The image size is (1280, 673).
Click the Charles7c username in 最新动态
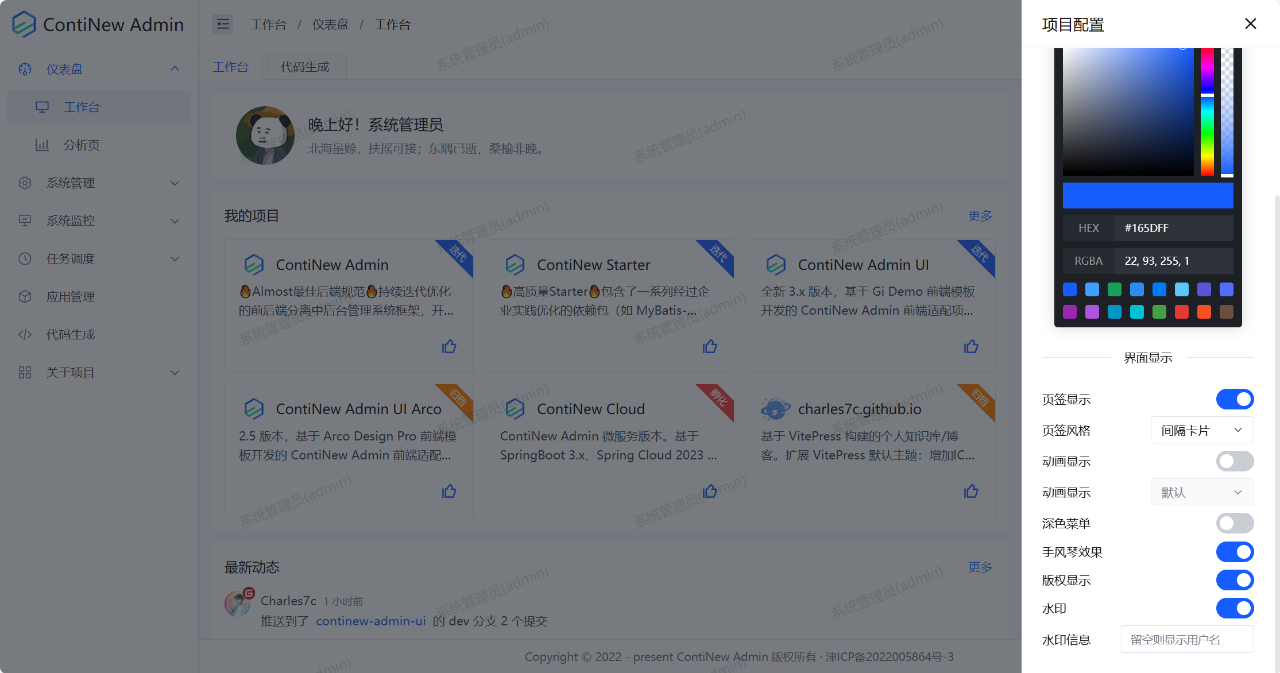(x=288, y=601)
